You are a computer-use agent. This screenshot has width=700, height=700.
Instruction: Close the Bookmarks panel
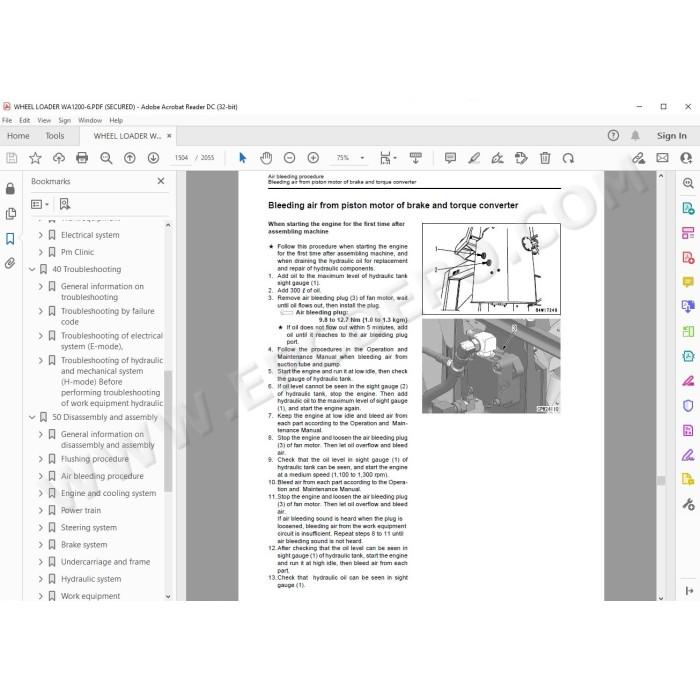(x=161, y=181)
